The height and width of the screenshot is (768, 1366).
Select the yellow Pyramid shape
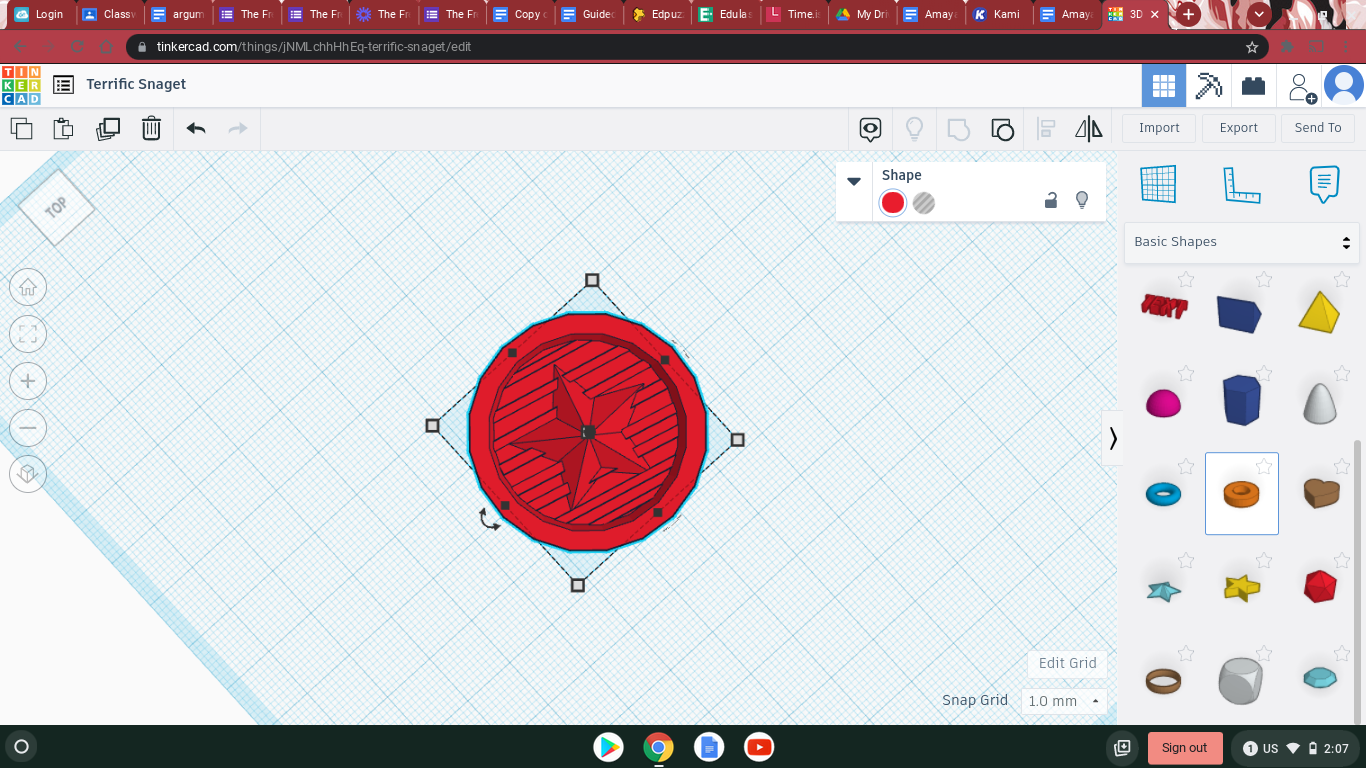pyautogui.click(x=1319, y=311)
